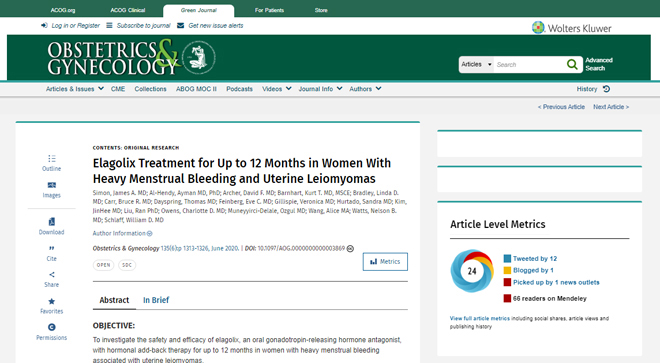Image resolution: width=660 pixels, height=363 pixels.
Task: Click the Advanced Search link
Action: coord(599,64)
